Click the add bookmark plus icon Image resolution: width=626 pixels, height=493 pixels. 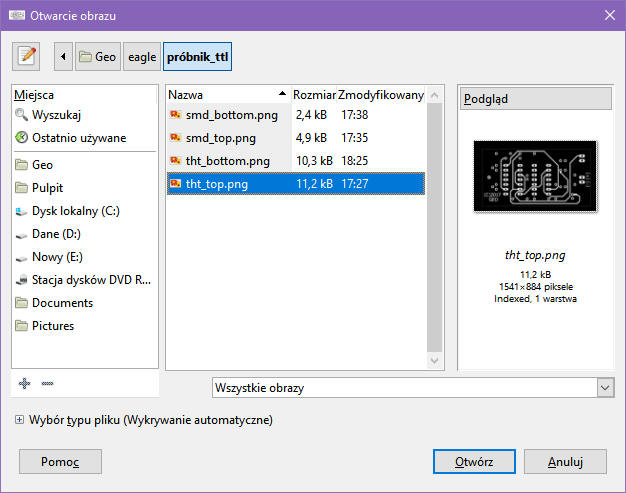point(25,383)
